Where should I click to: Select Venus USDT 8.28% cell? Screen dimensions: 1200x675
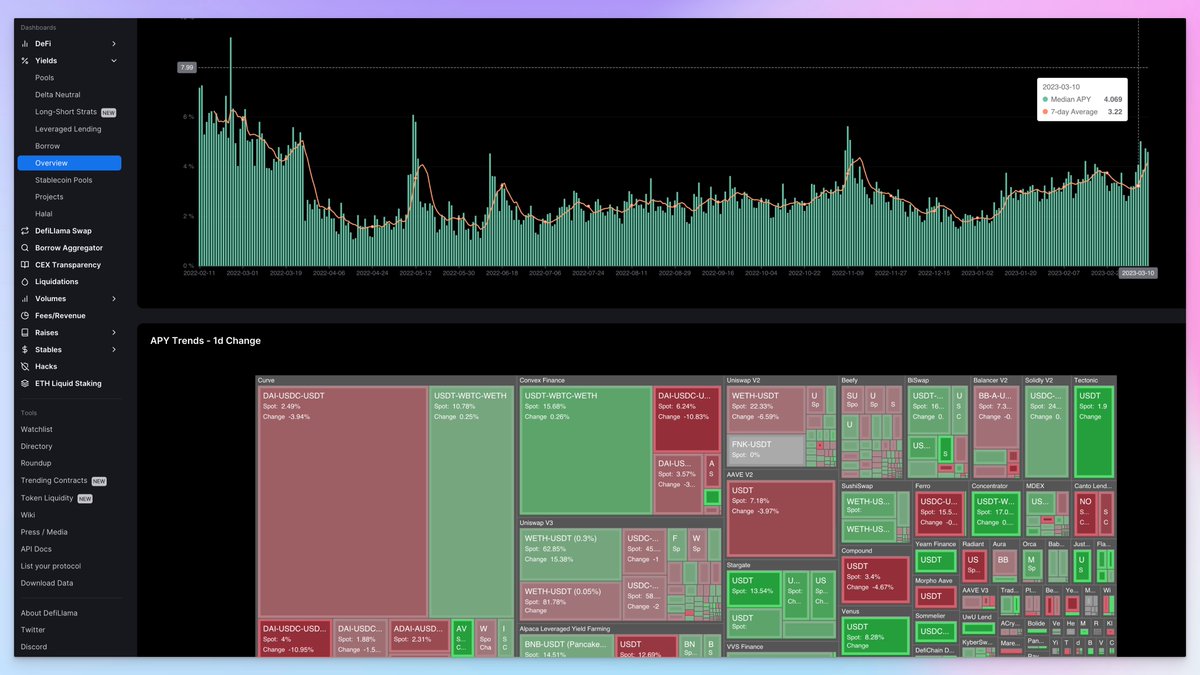point(875,635)
